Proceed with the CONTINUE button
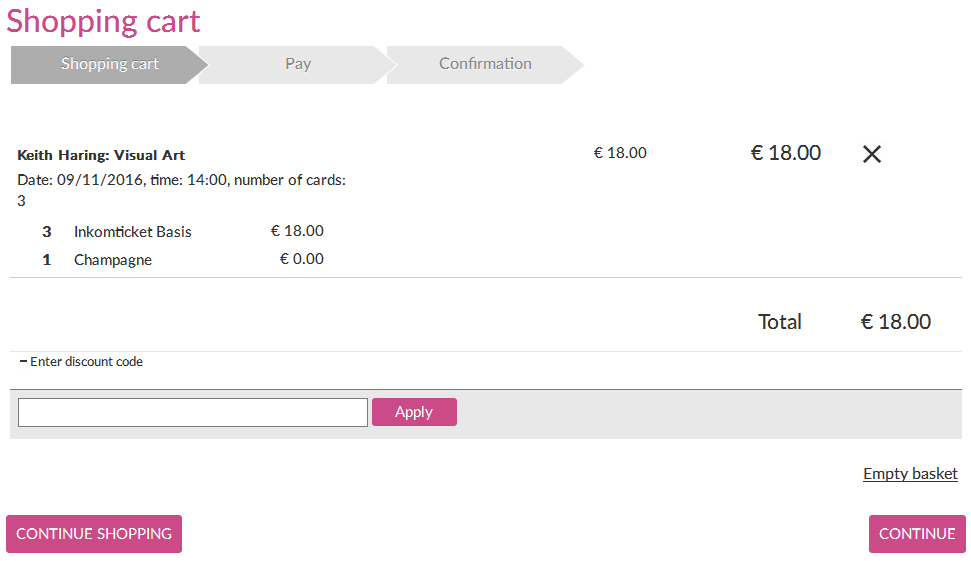The height and width of the screenshot is (561, 971). (917, 534)
